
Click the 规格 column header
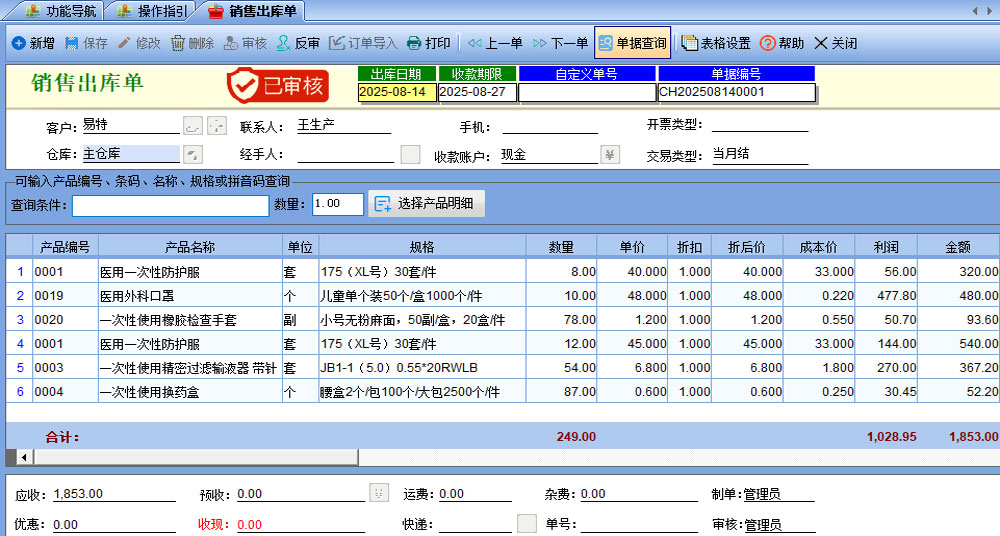pyautogui.click(x=422, y=247)
